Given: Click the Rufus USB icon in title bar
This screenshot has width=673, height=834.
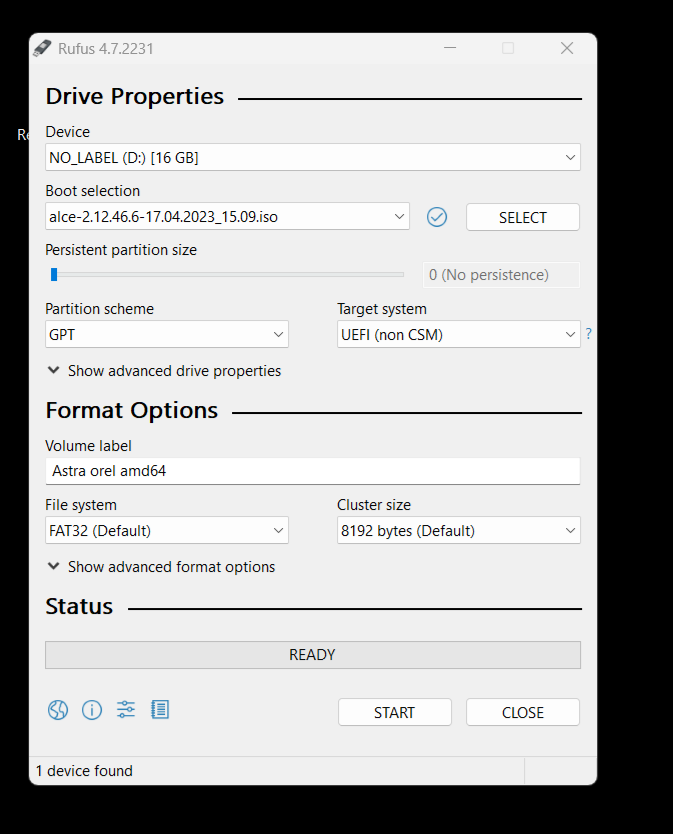Looking at the screenshot, I should pyautogui.click(x=42, y=48).
